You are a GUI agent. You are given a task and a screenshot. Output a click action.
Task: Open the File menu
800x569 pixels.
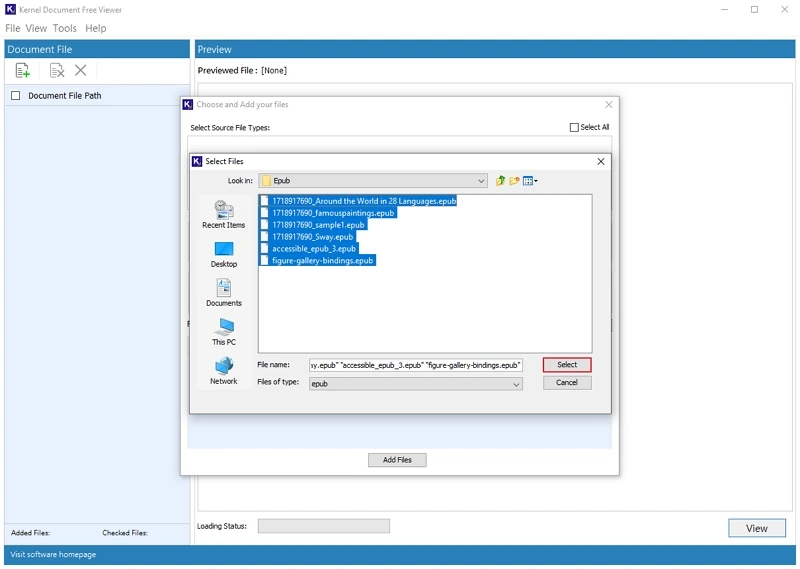[x=13, y=28]
